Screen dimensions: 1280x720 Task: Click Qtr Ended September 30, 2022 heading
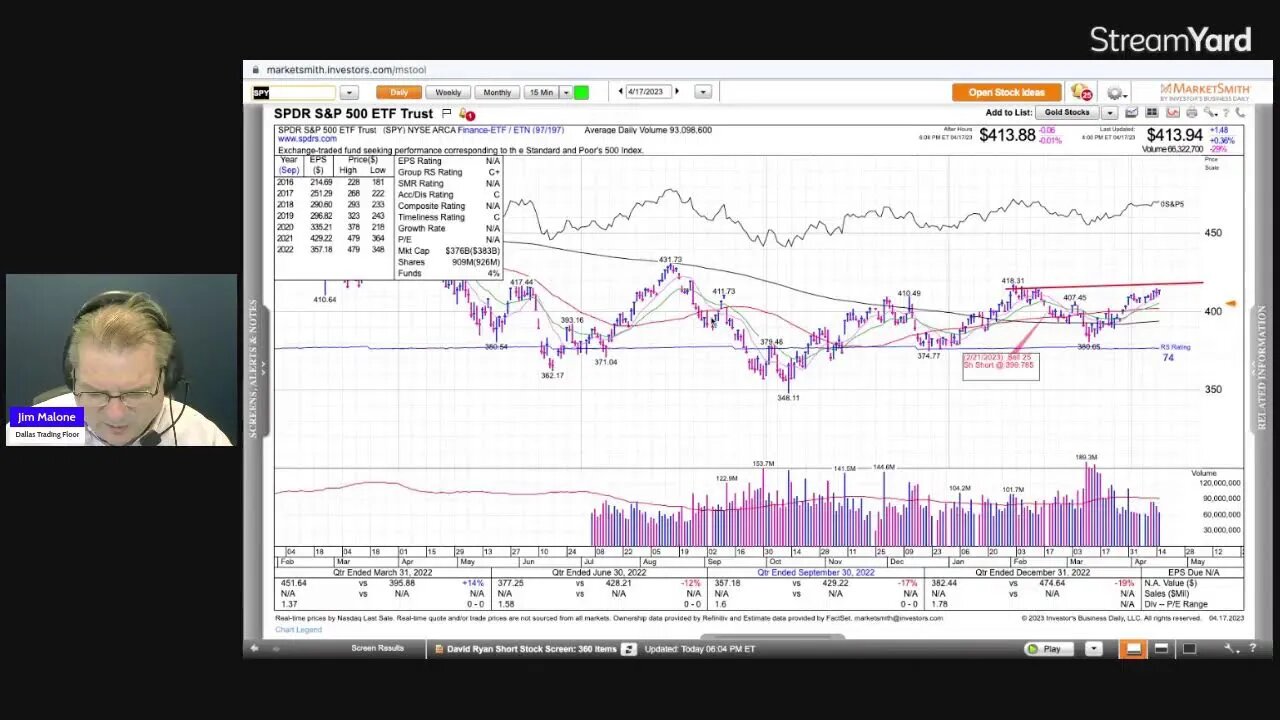816,572
